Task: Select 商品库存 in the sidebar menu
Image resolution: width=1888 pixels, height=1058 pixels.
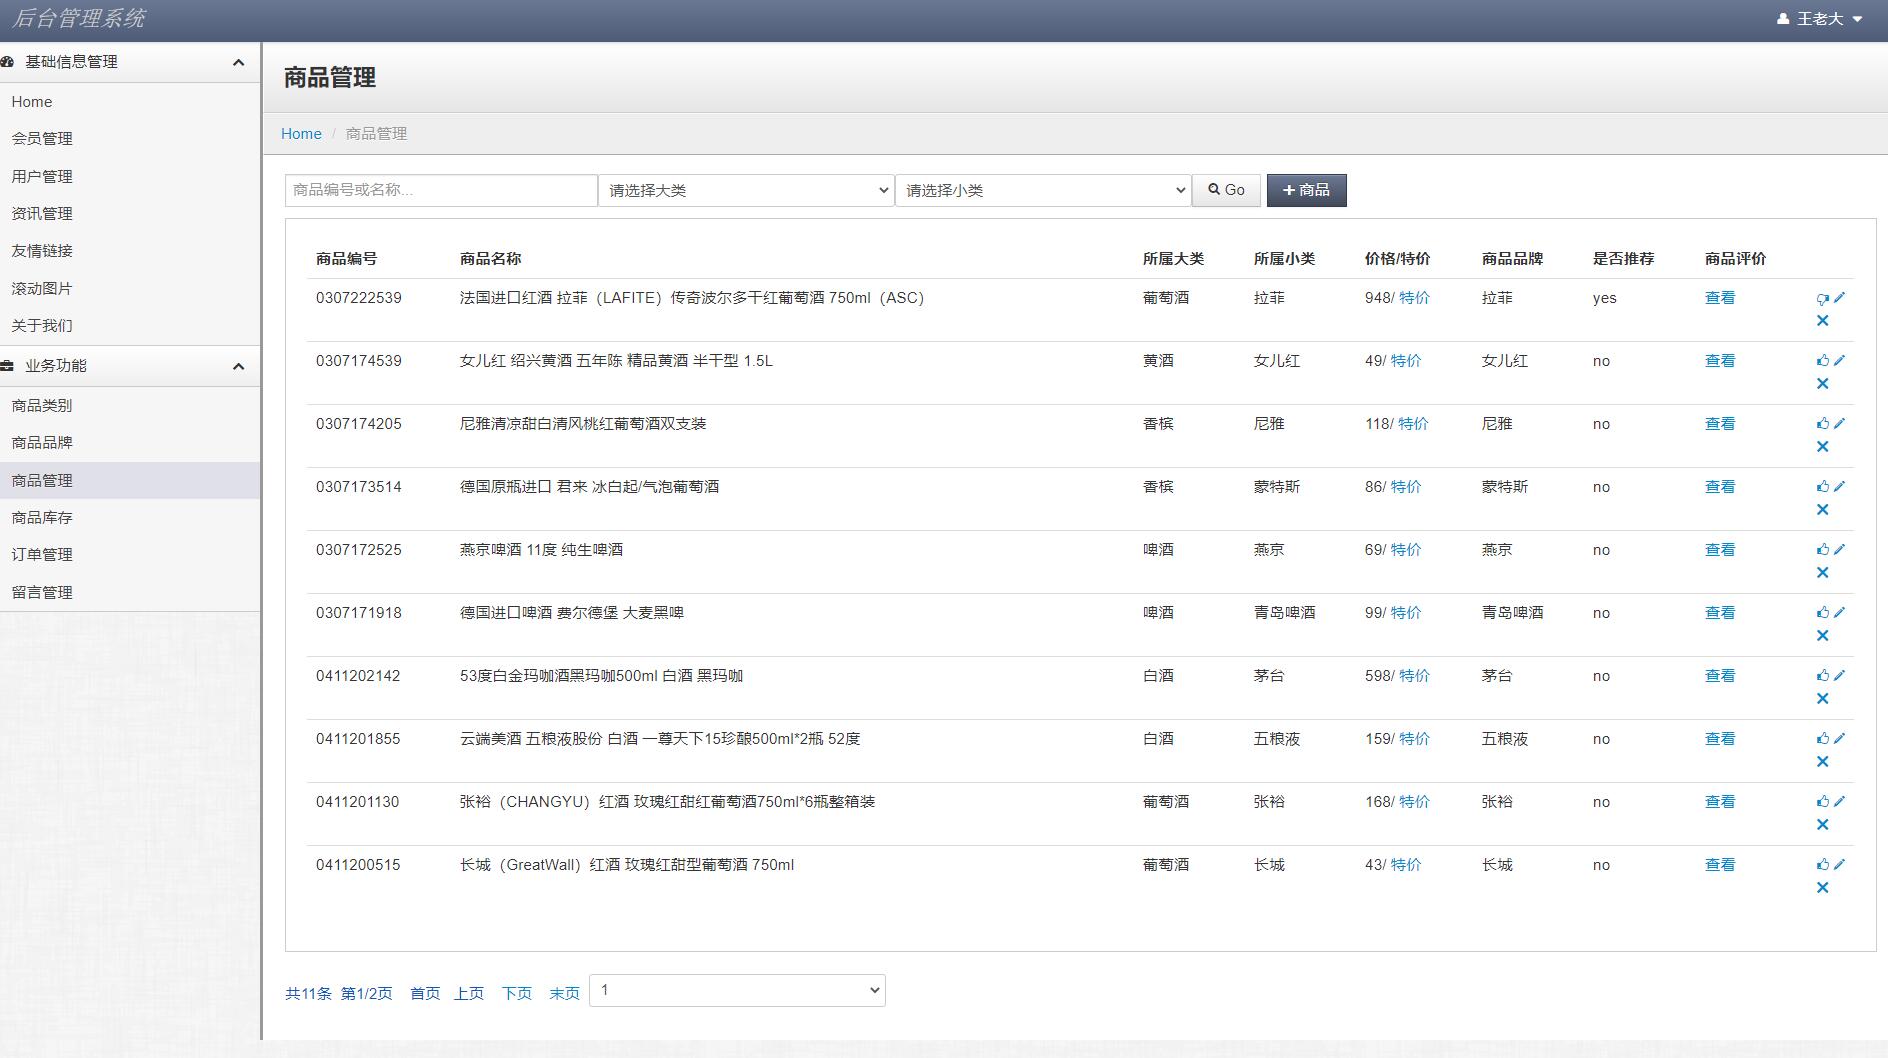Action: [41, 517]
